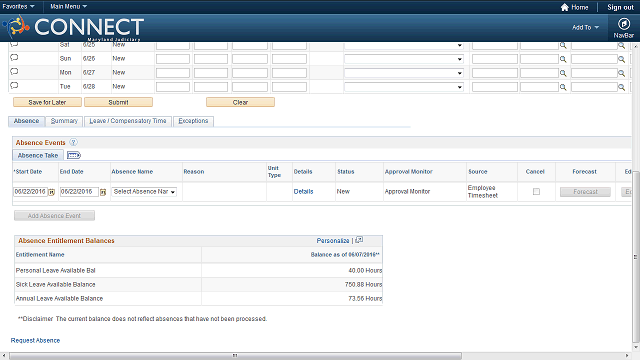Viewport: 640px width, 360px height.
Task: Open the Exceptions tab
Action: [193, 121]
